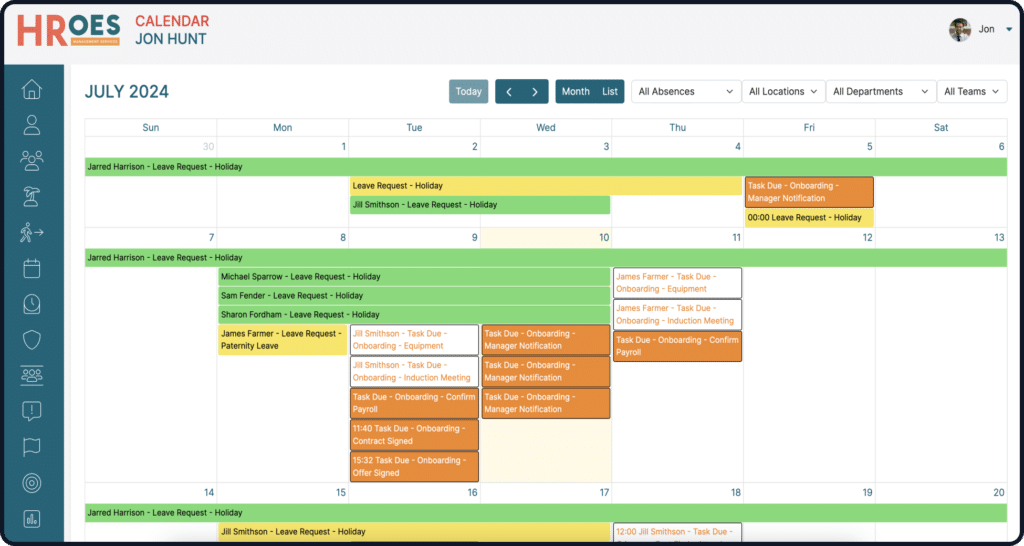This screenshot has width=1024, height=546.
Task: Switch to List view
Action: click(x=610, y=92)
